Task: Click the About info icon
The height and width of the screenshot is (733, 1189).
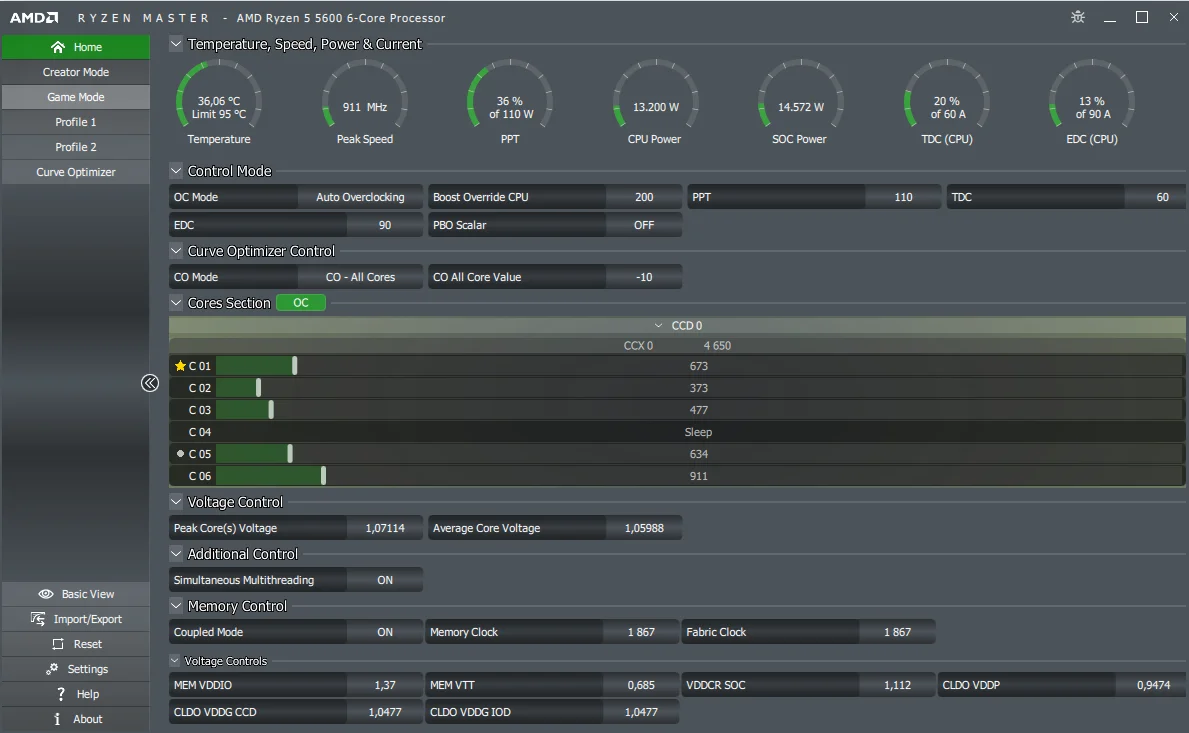Action: (x=57, y=719)
